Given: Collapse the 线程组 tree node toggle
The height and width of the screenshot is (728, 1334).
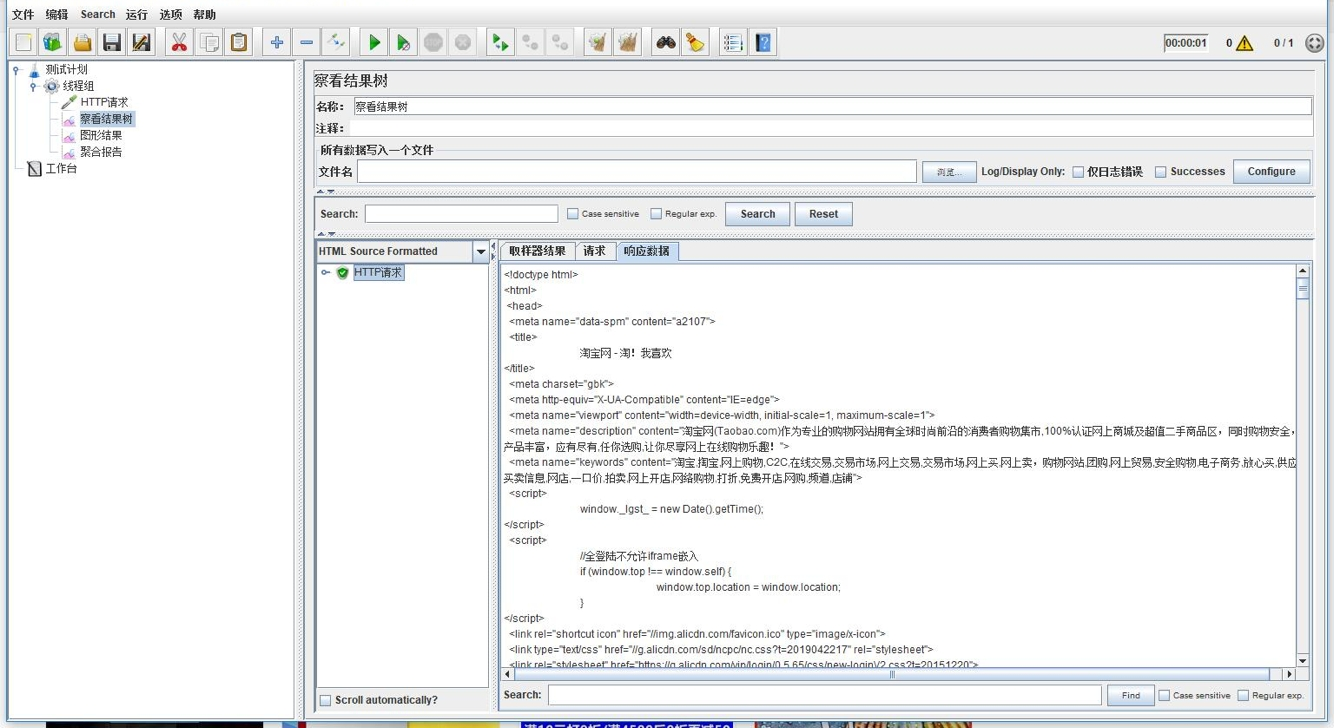Looking at the screenshot, I should pyautogui.click(x=33, y=87).
